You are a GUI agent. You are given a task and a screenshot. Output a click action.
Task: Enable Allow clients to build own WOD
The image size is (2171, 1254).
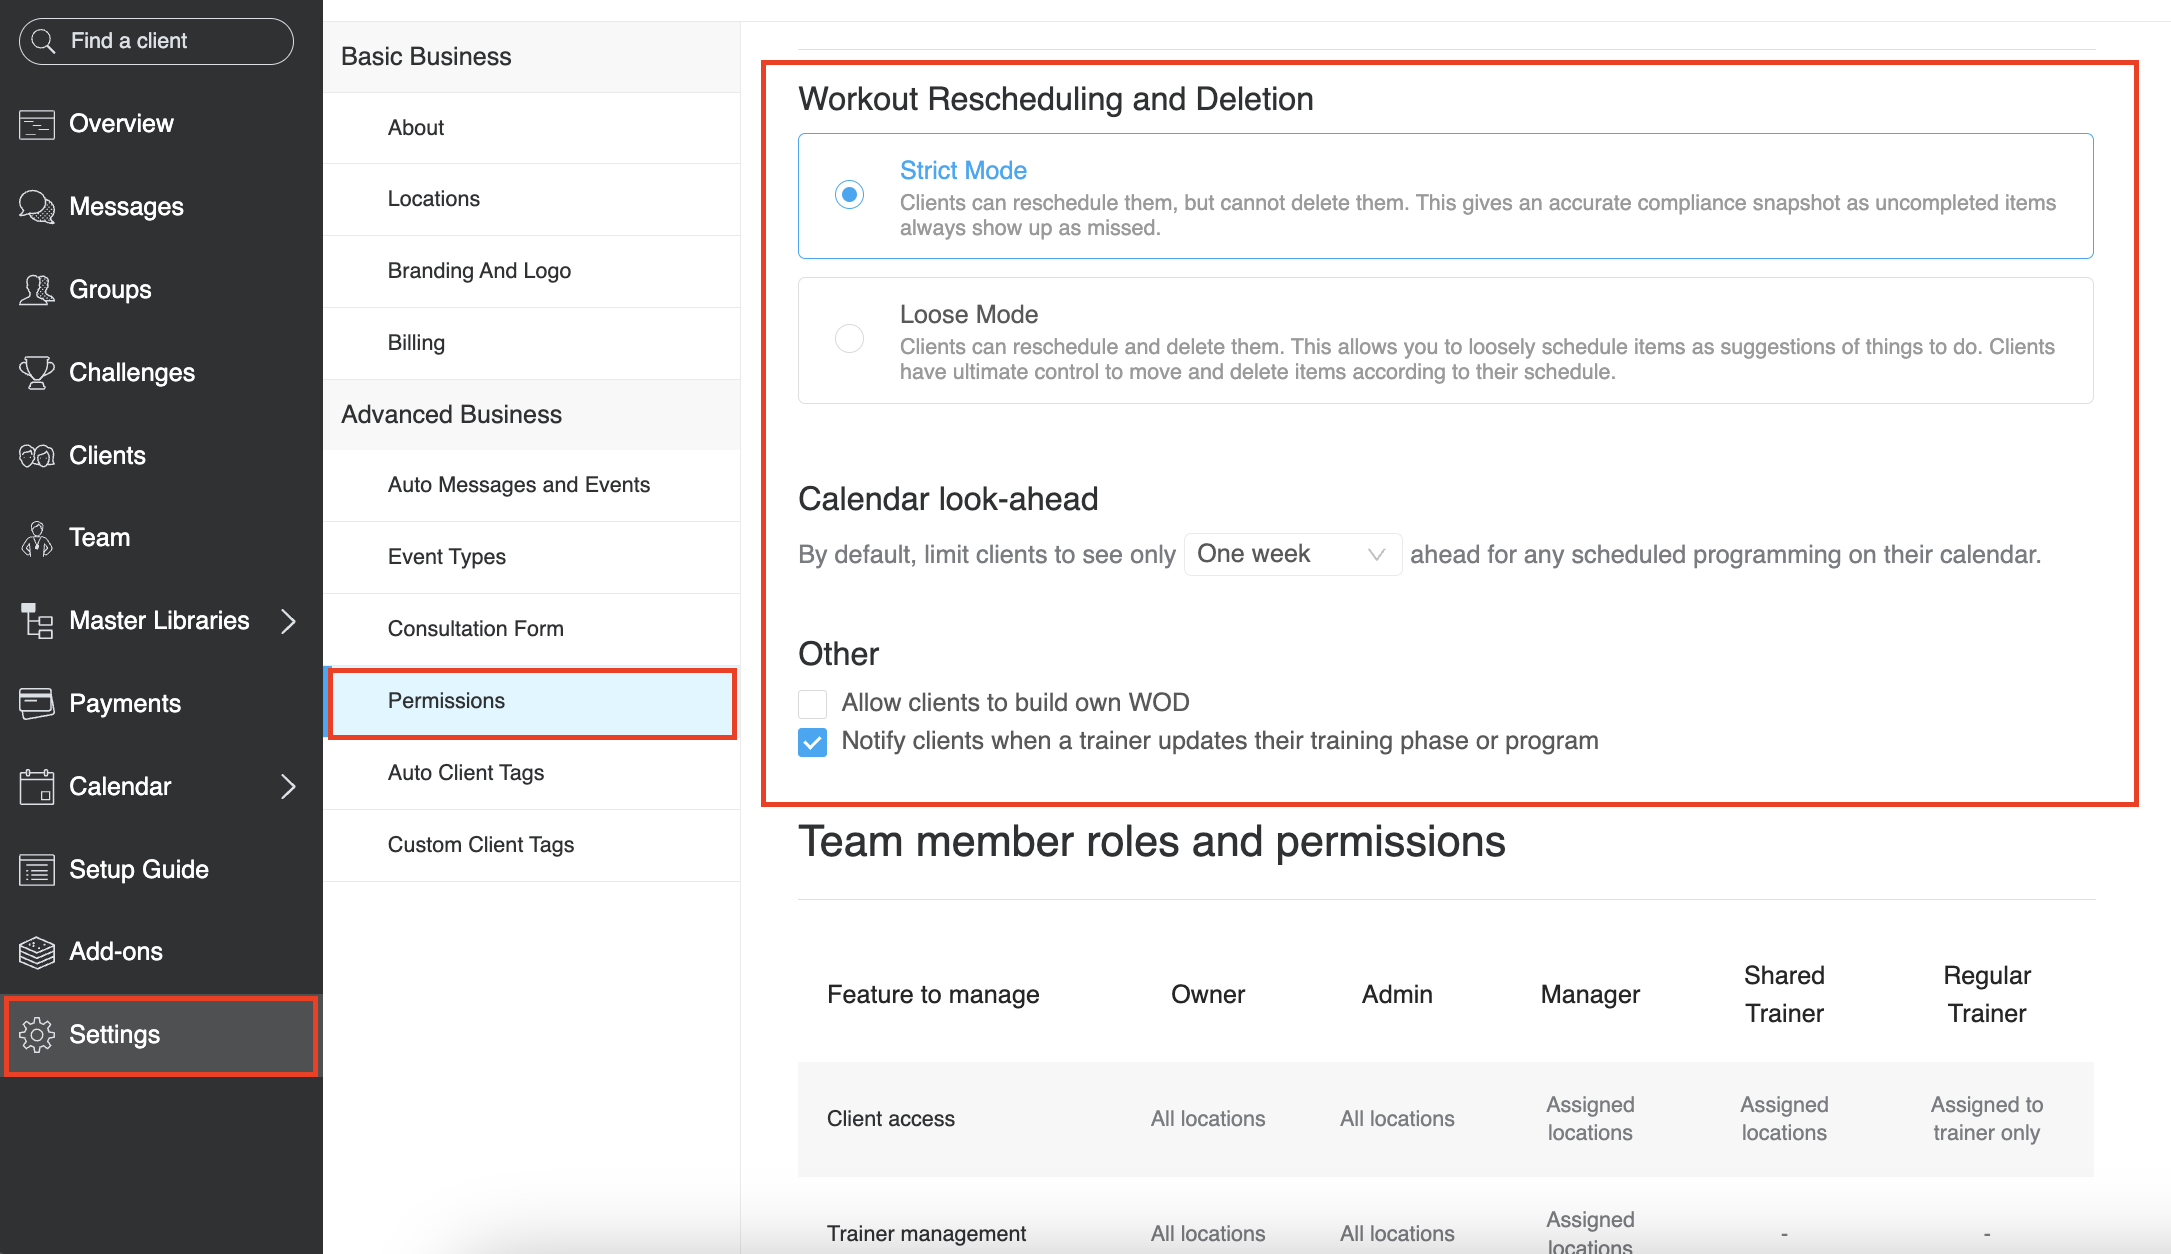(x=812, y=703)
